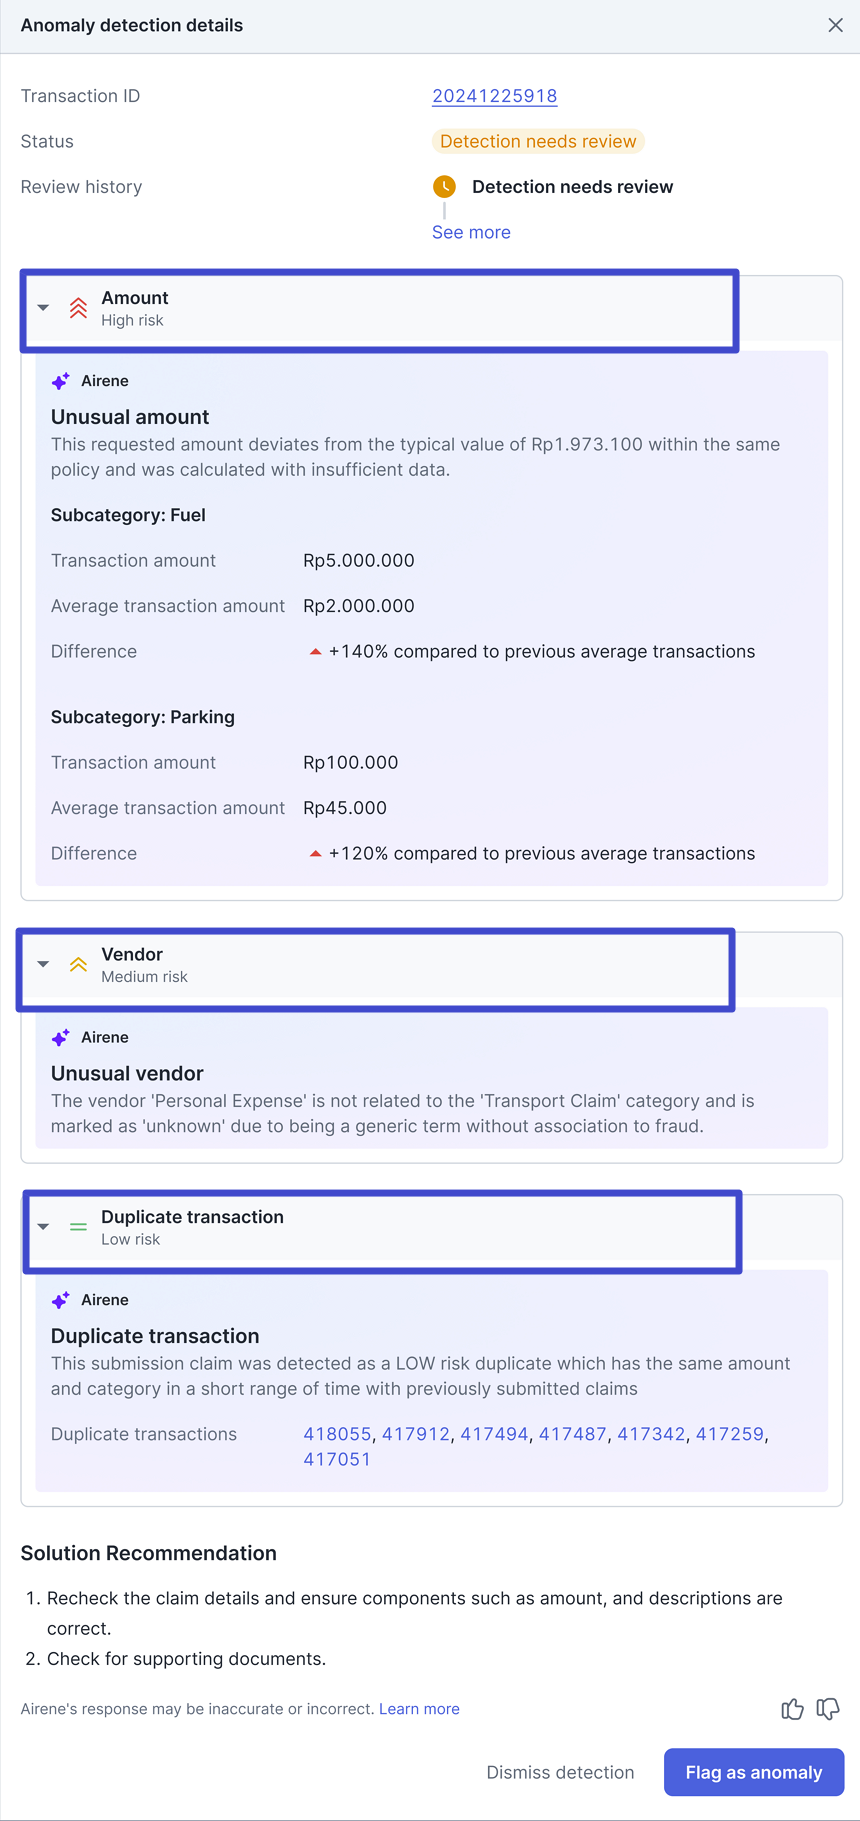The height and width of the screenshot is (1821, 860).
Task: Click the Learn more link
Action: pos(419,1709)
